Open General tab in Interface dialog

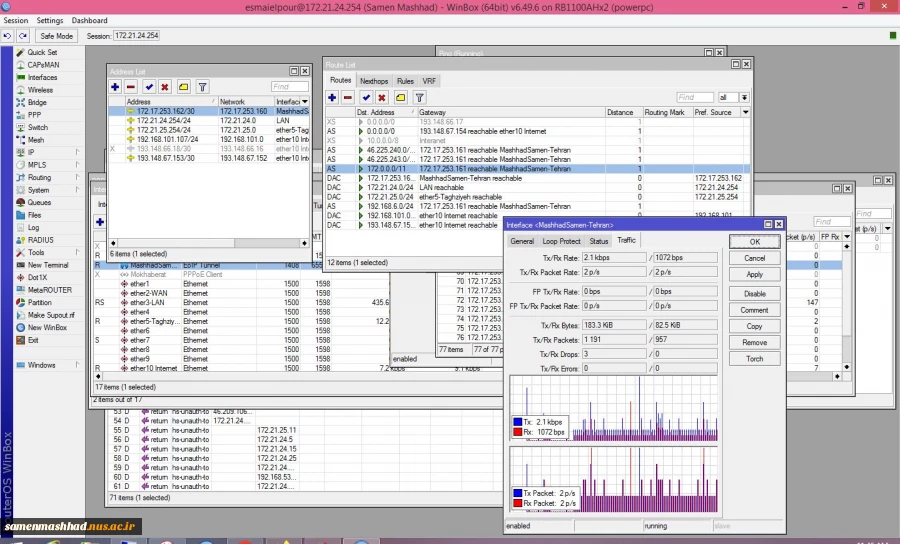click(x=522, y=241)
